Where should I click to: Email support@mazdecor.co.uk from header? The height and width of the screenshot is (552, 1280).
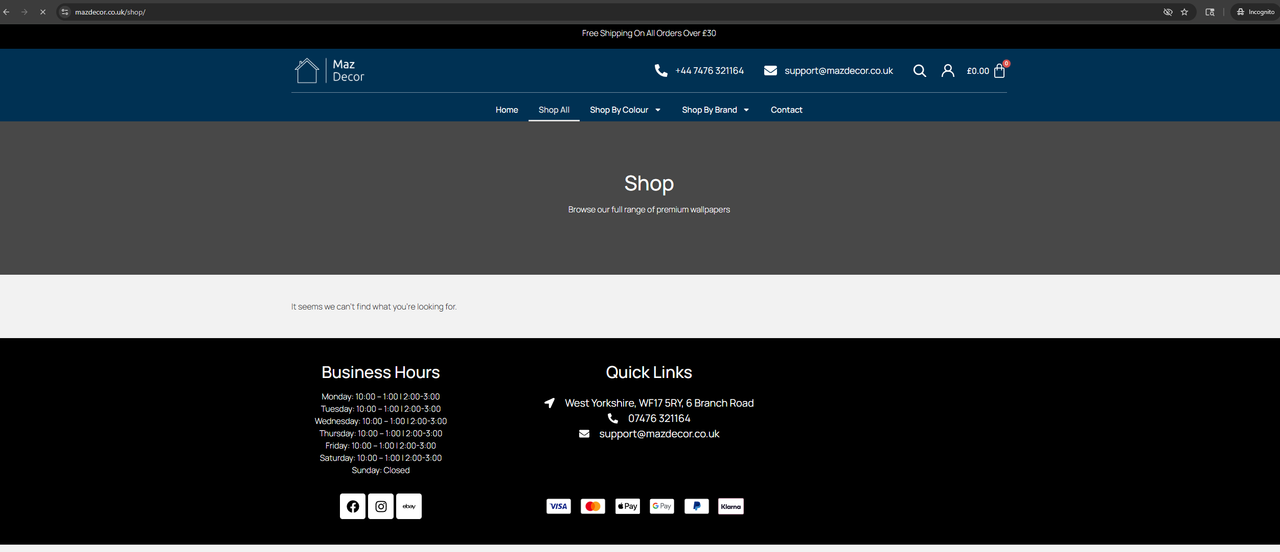click(x=839, y=71)
